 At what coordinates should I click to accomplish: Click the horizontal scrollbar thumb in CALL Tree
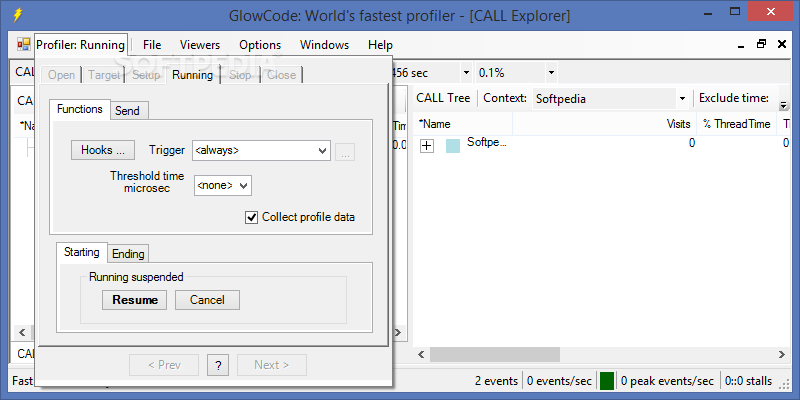click(x=494, y=354)
